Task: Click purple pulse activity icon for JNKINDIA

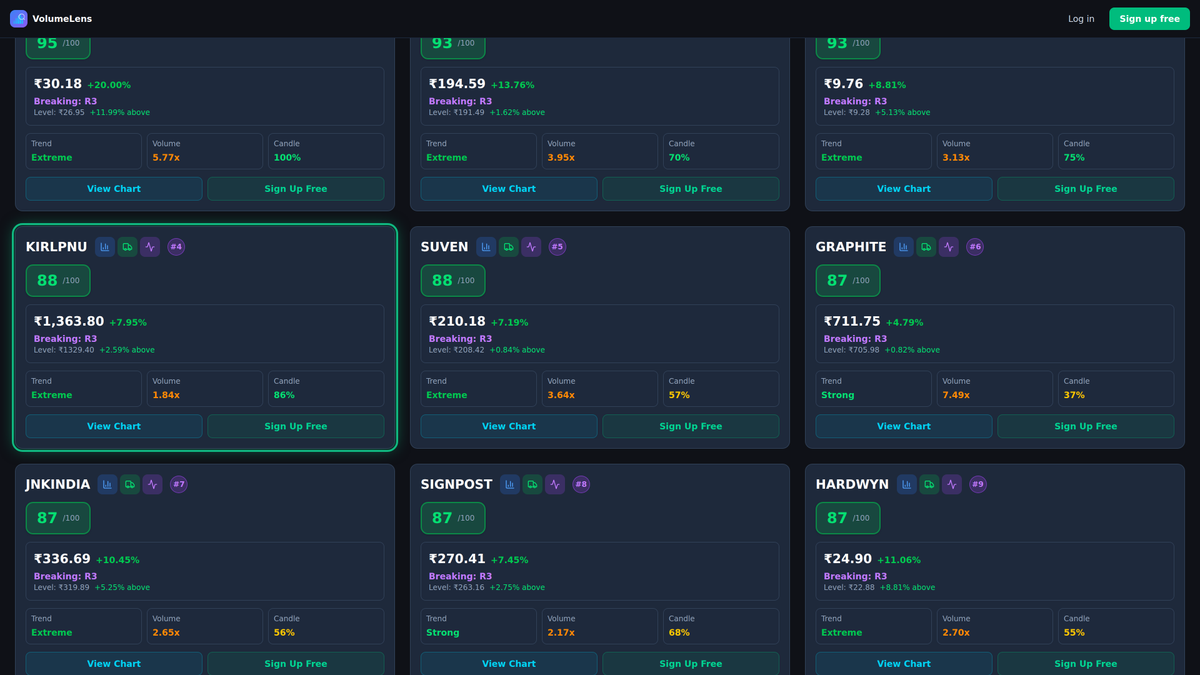Action: click(x=152, y=484)
